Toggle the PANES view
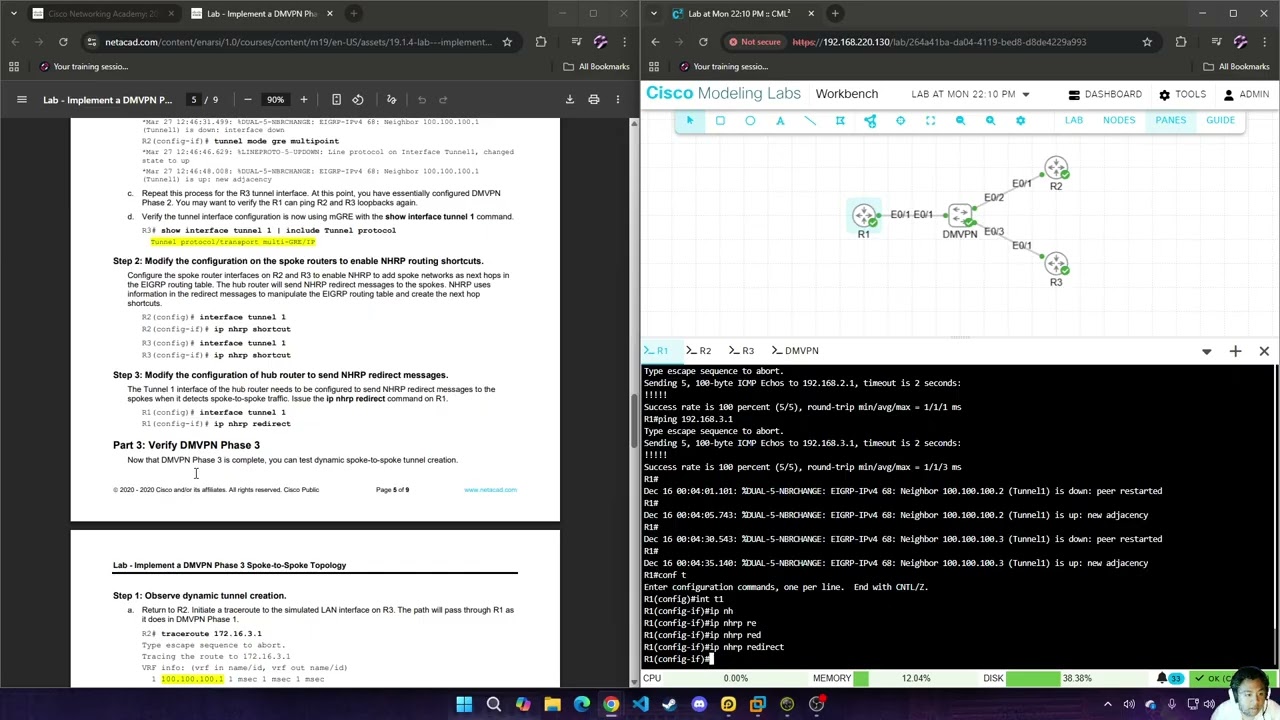Screen dimensions: 1280x720 click(1170, 120)
